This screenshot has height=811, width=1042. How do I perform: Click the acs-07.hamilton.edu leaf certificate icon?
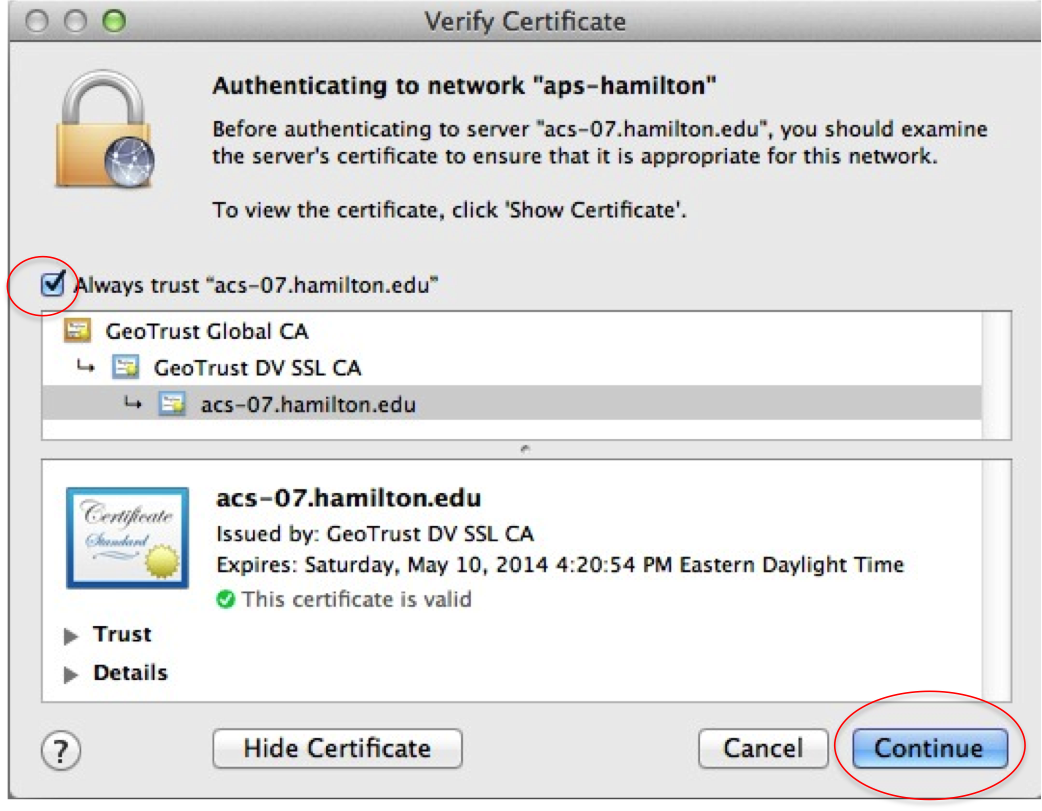(x=172, y=403)
